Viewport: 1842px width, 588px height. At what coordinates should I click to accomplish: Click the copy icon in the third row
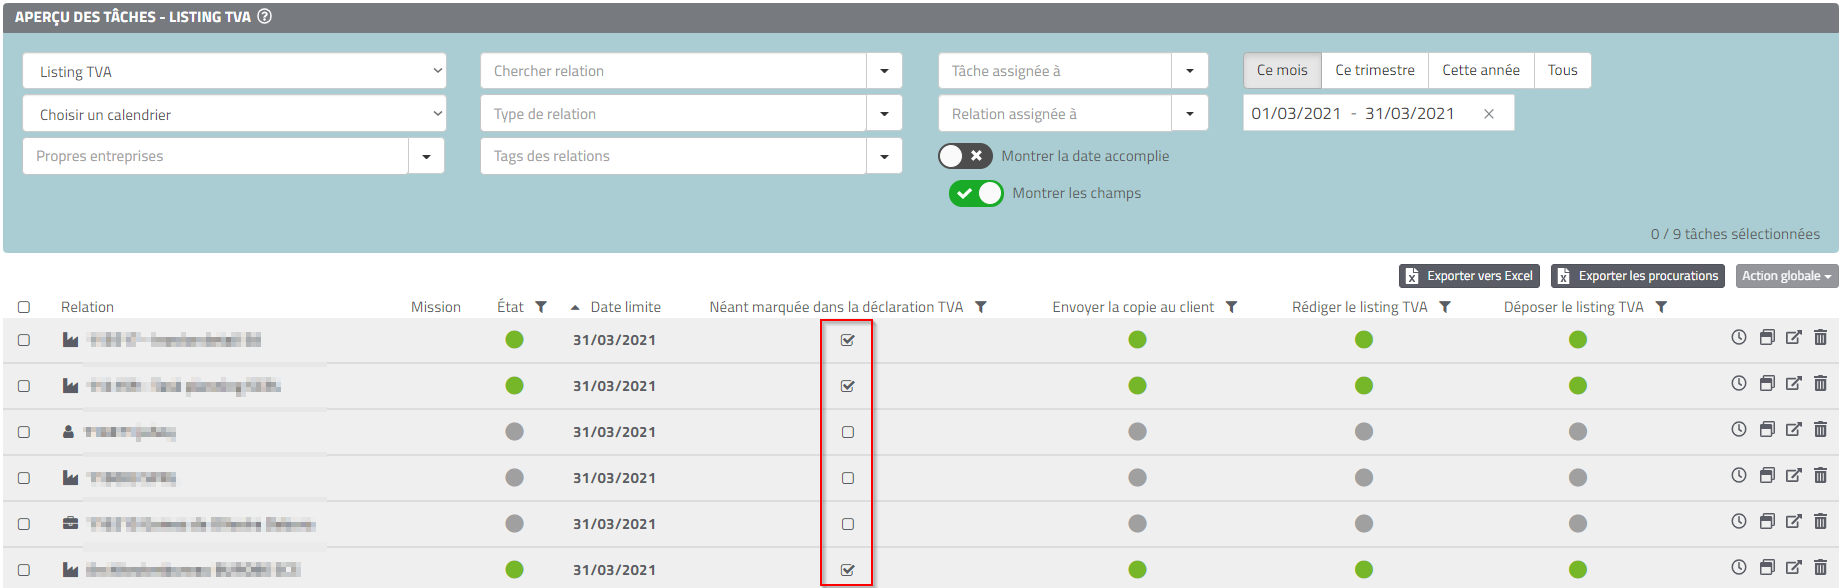tap(1767, 430)
